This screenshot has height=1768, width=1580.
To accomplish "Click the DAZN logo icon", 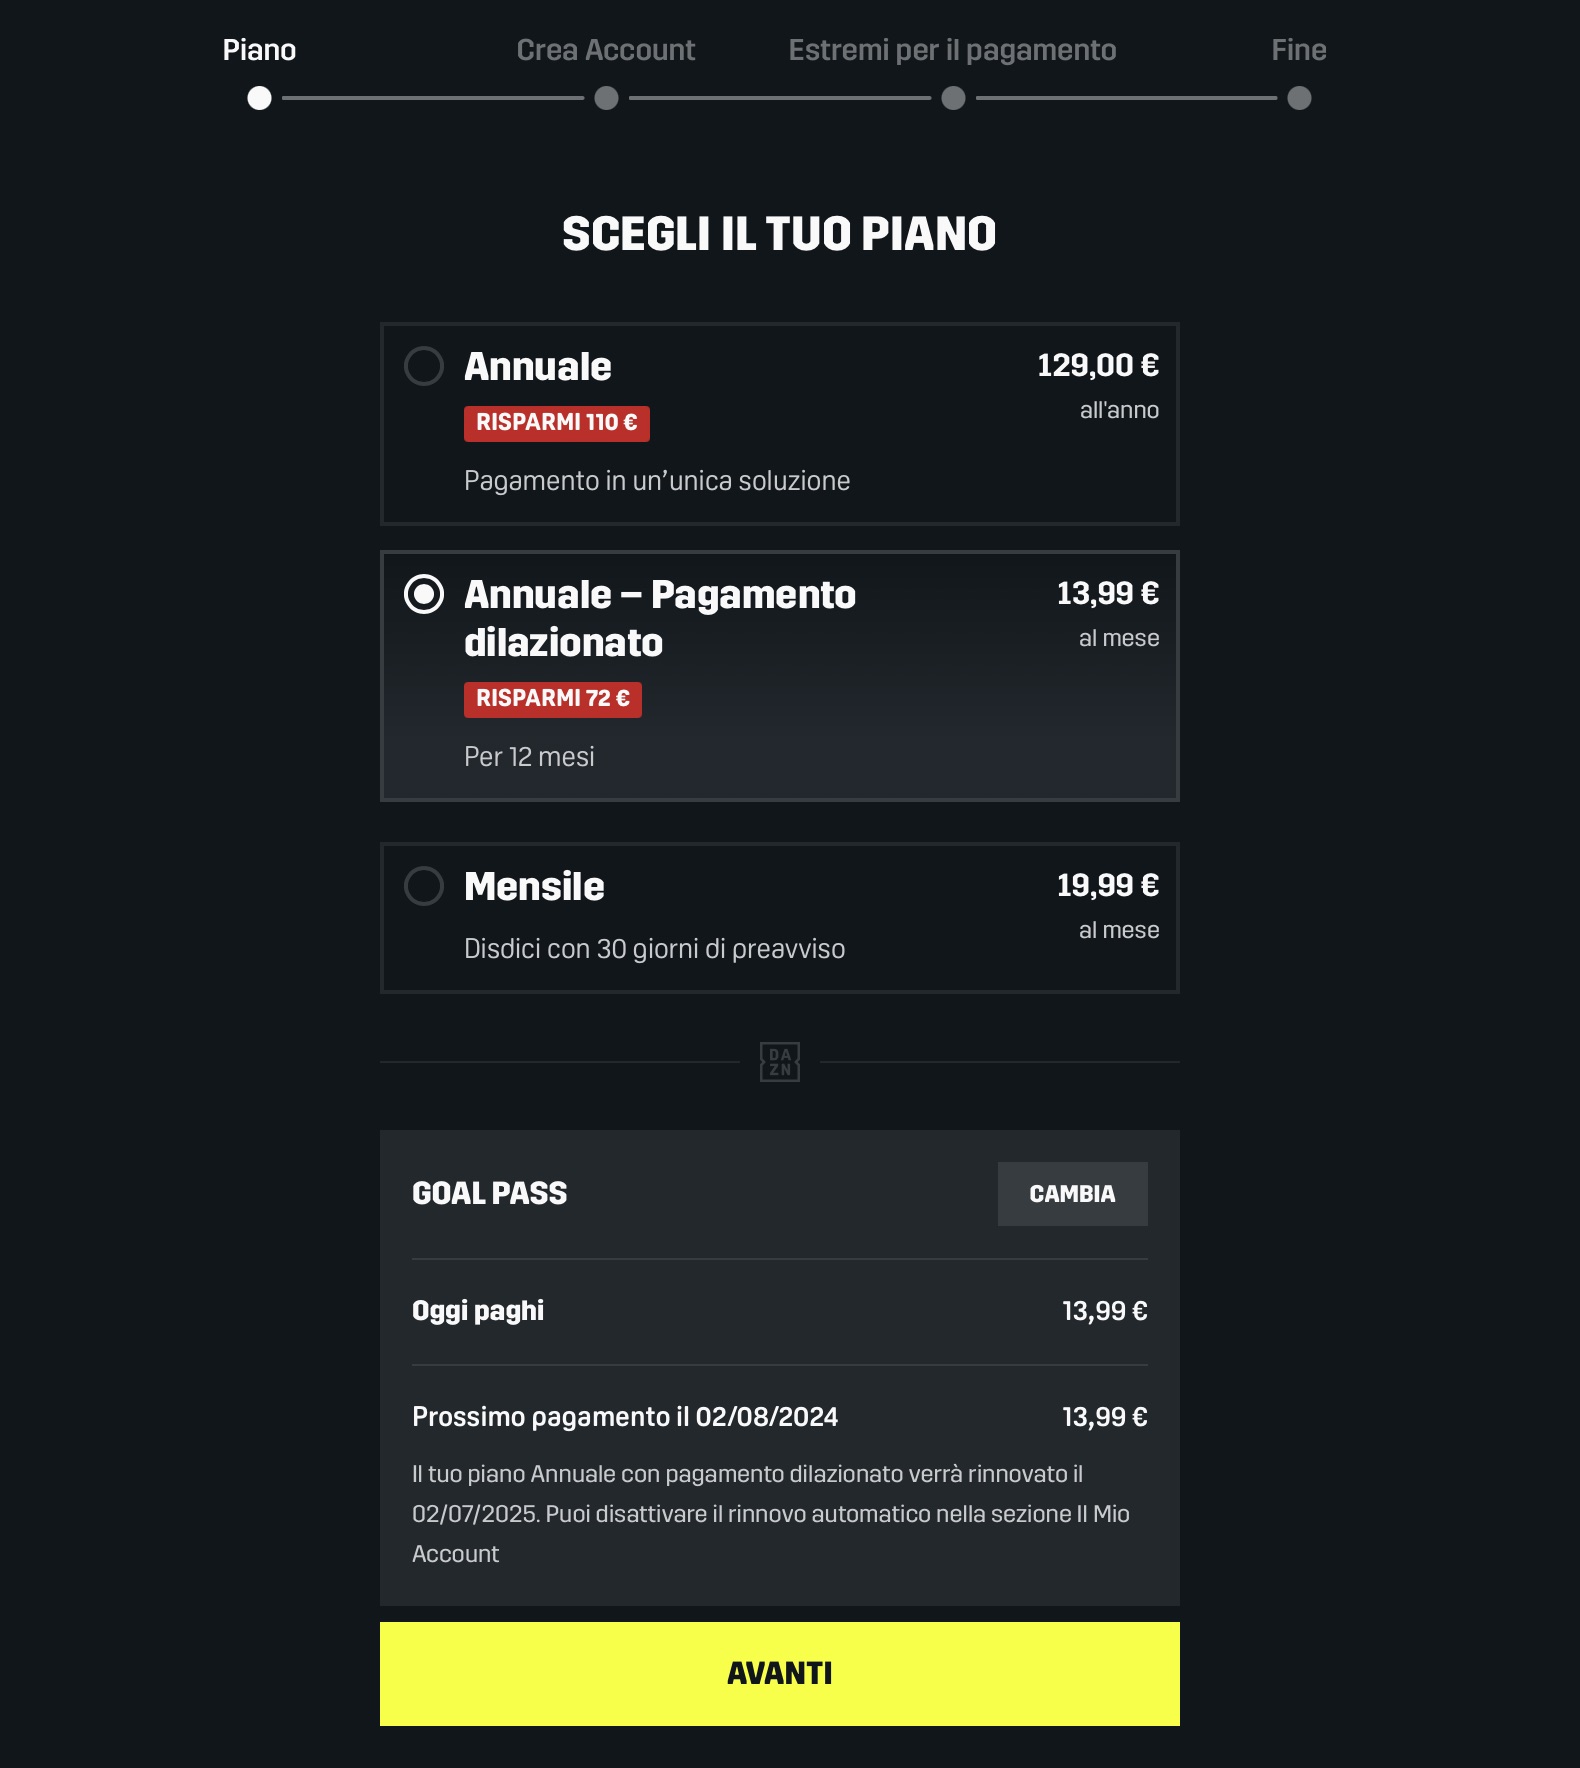I will [x=780, y=1062].
